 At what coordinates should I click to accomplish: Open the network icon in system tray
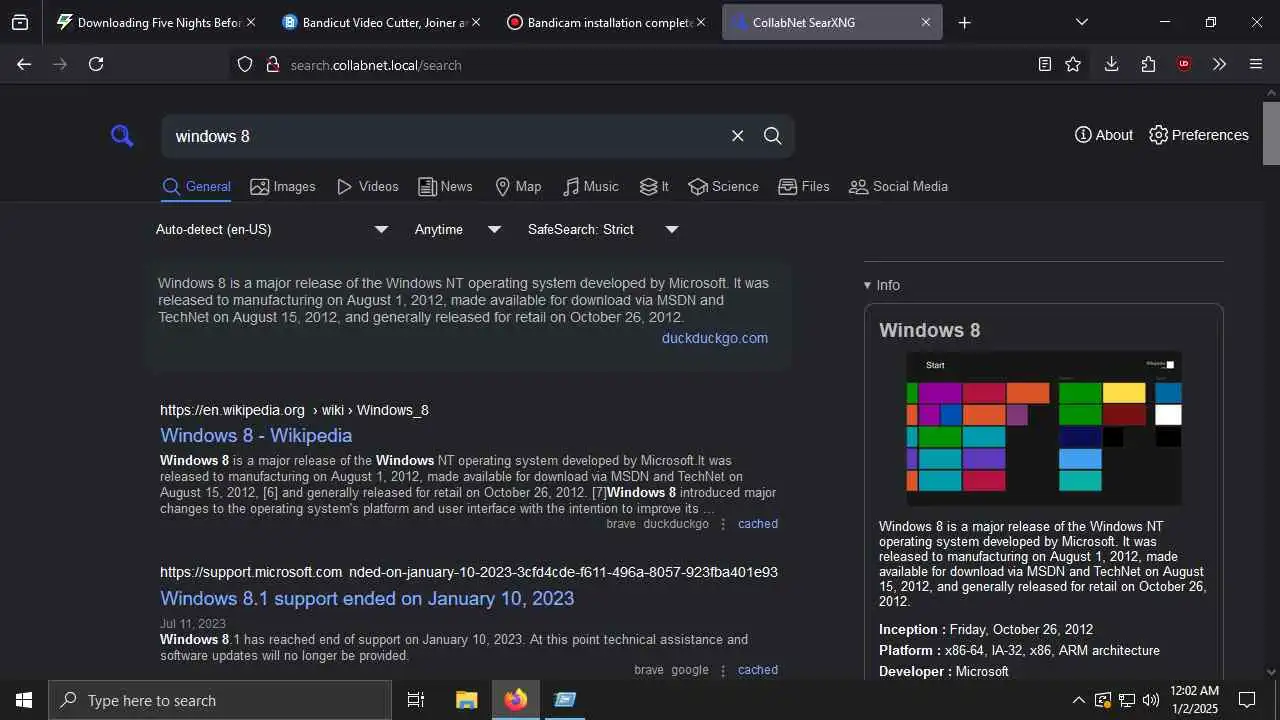pyautogui.click(x=1127, y=700)
